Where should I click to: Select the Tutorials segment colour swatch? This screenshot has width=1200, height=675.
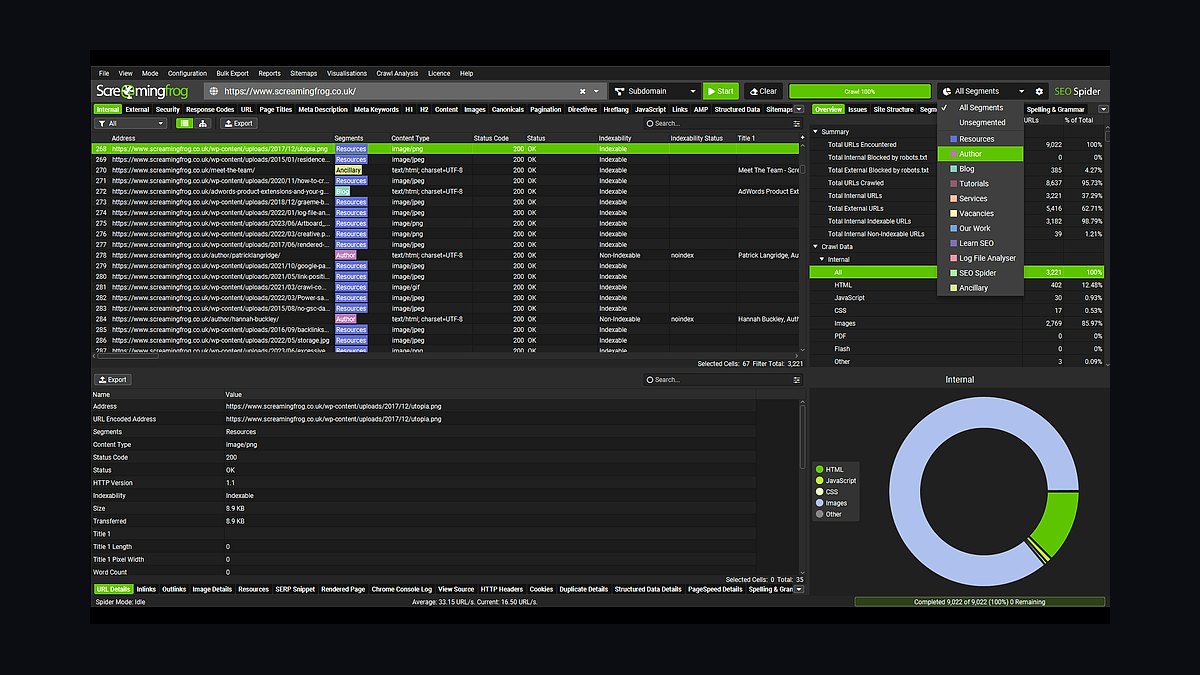pos(954,184)
